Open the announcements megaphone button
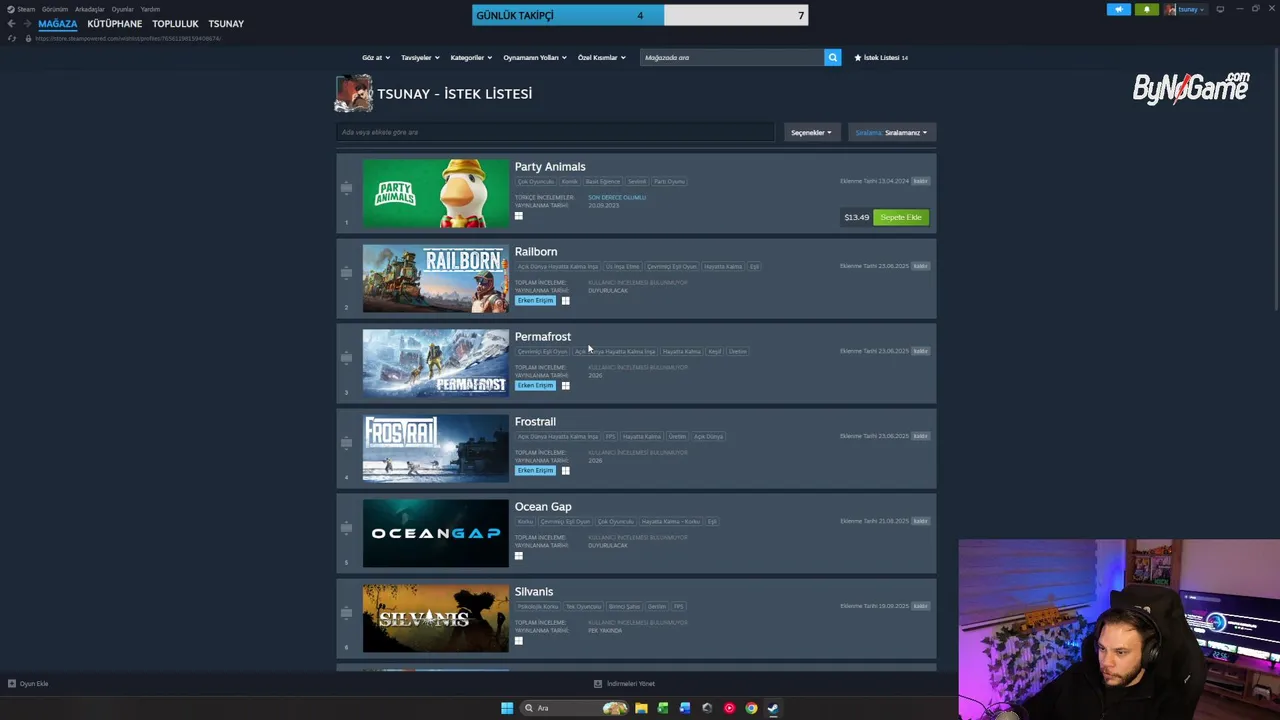This screenshot has height=720, width=1280. (1119, 9)
